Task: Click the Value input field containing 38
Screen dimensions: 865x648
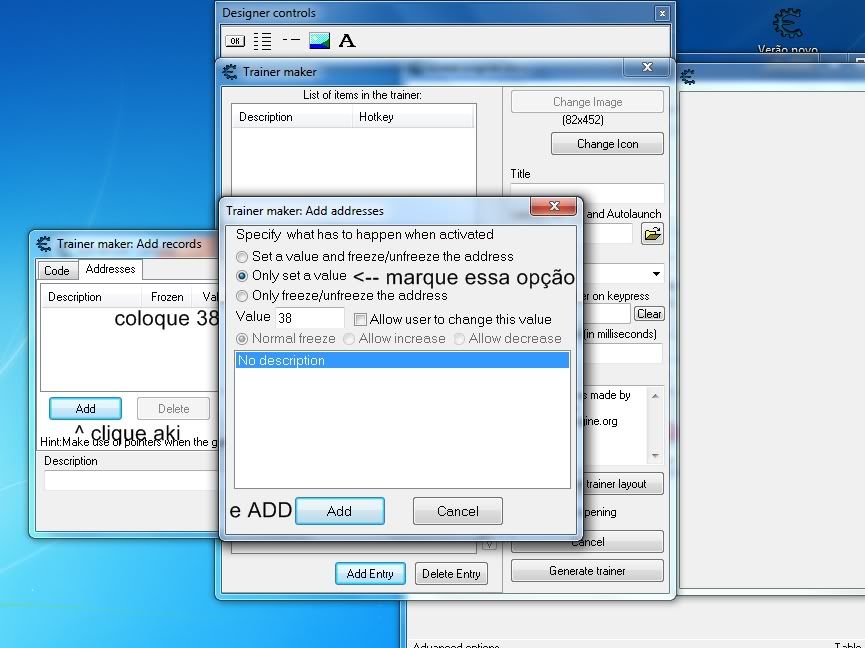Action: click(309, 318)
